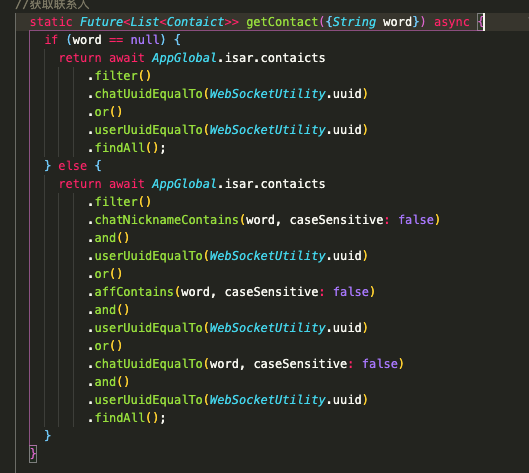Click 'word' argument inside affContains call
The width and height of the screenshot is (529, 473).
pyautogui.click(x=195, y=292)
